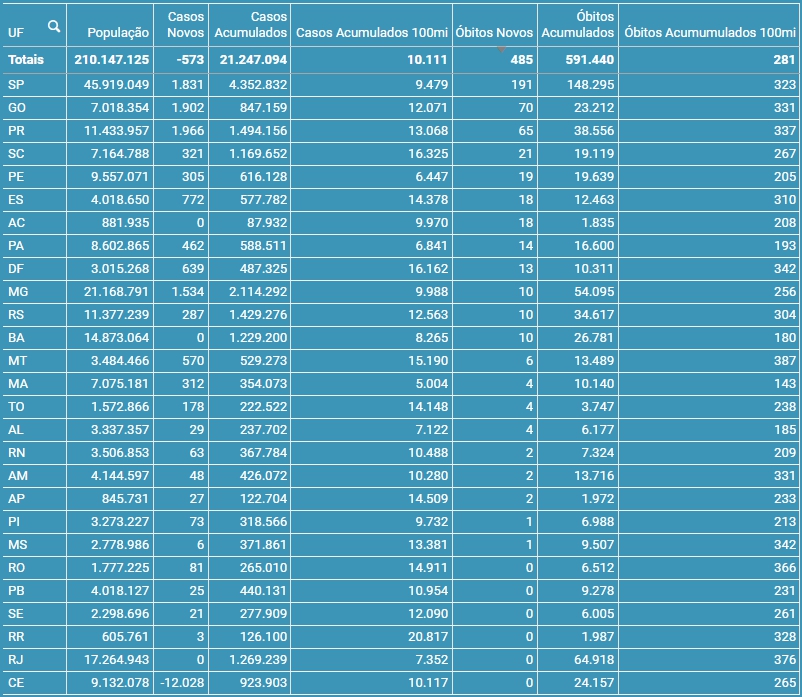Sort by Óbitos Acumumulados 100mi header

[x=709, y=32]
